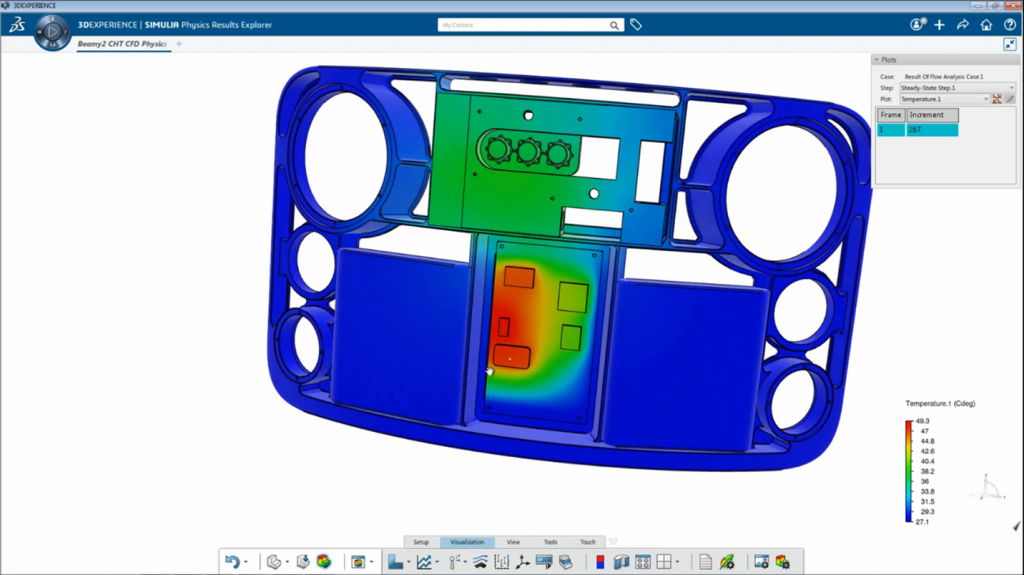
Task: Open the Step dropdown showing Steady-State Step.1
Action: [957, 88]
